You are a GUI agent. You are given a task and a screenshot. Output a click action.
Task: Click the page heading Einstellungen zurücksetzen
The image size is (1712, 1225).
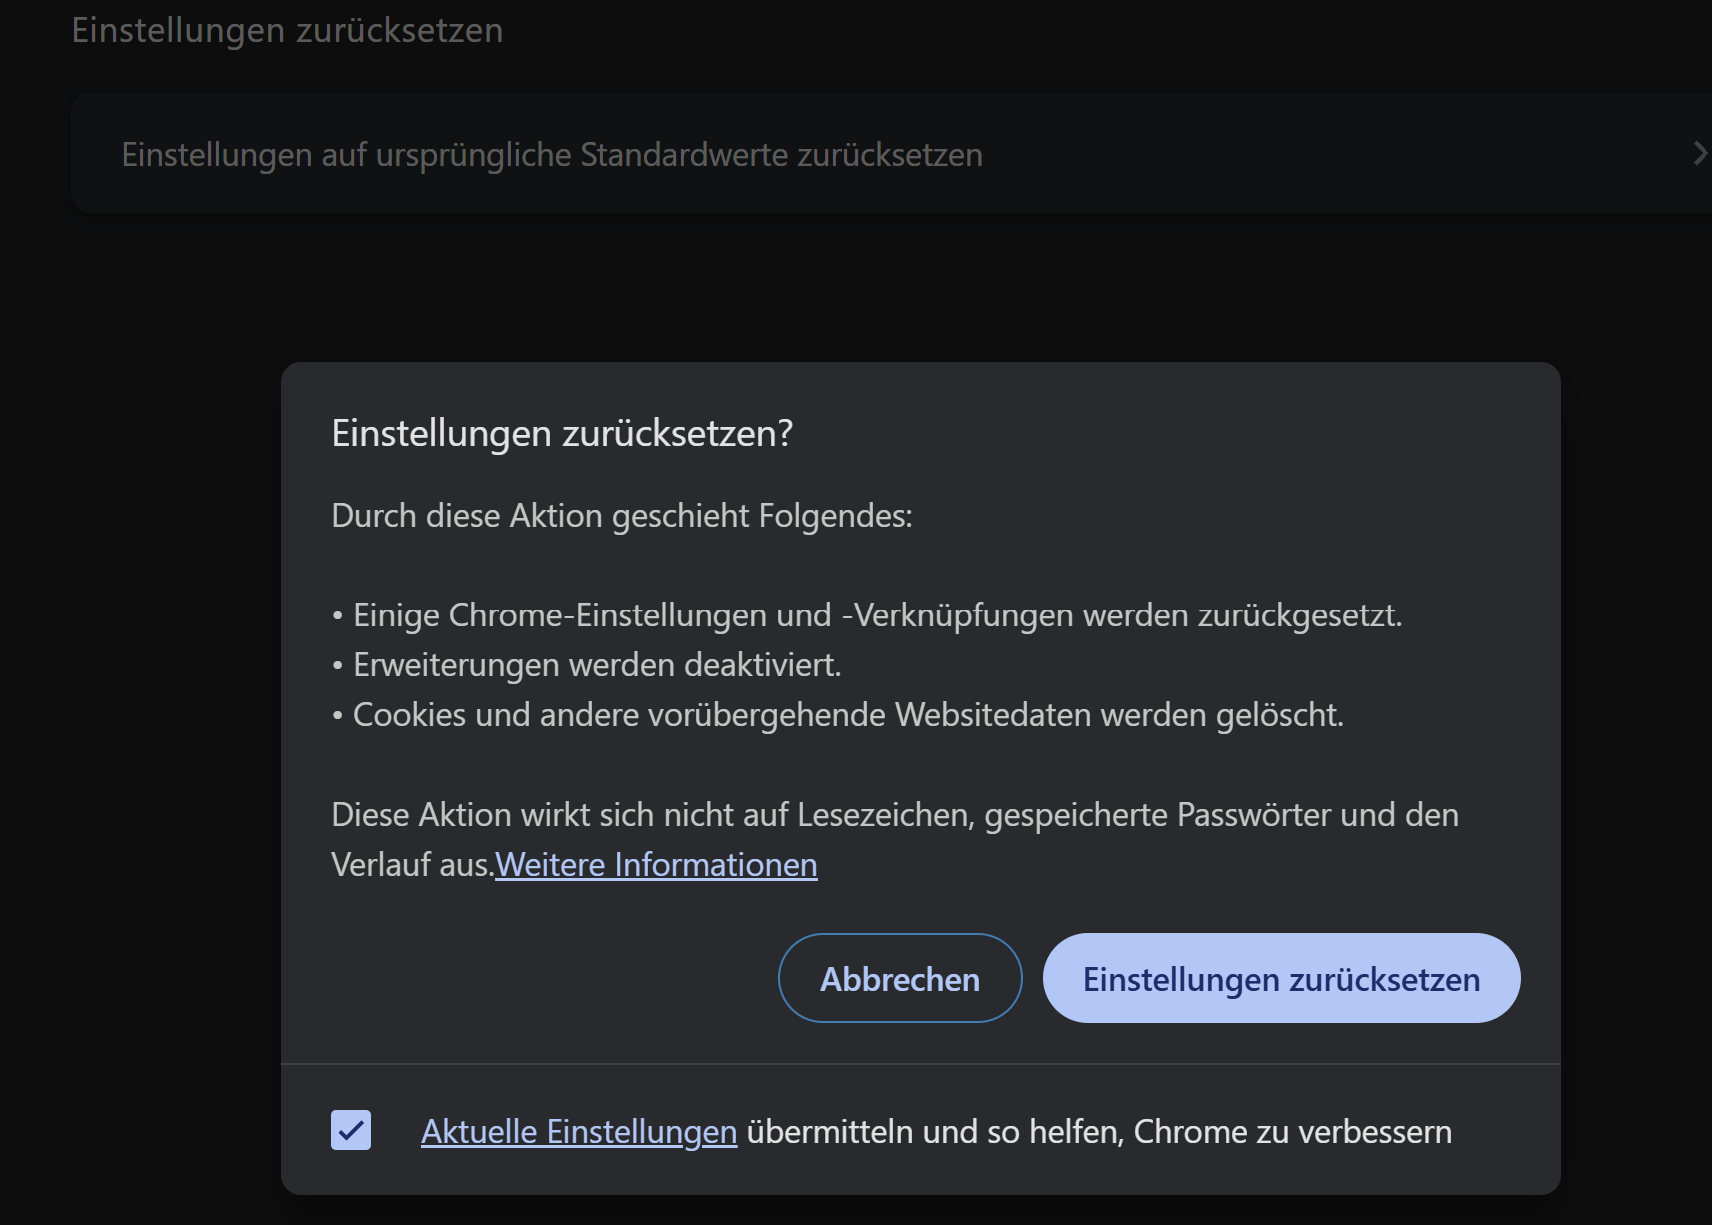(287, 30)
